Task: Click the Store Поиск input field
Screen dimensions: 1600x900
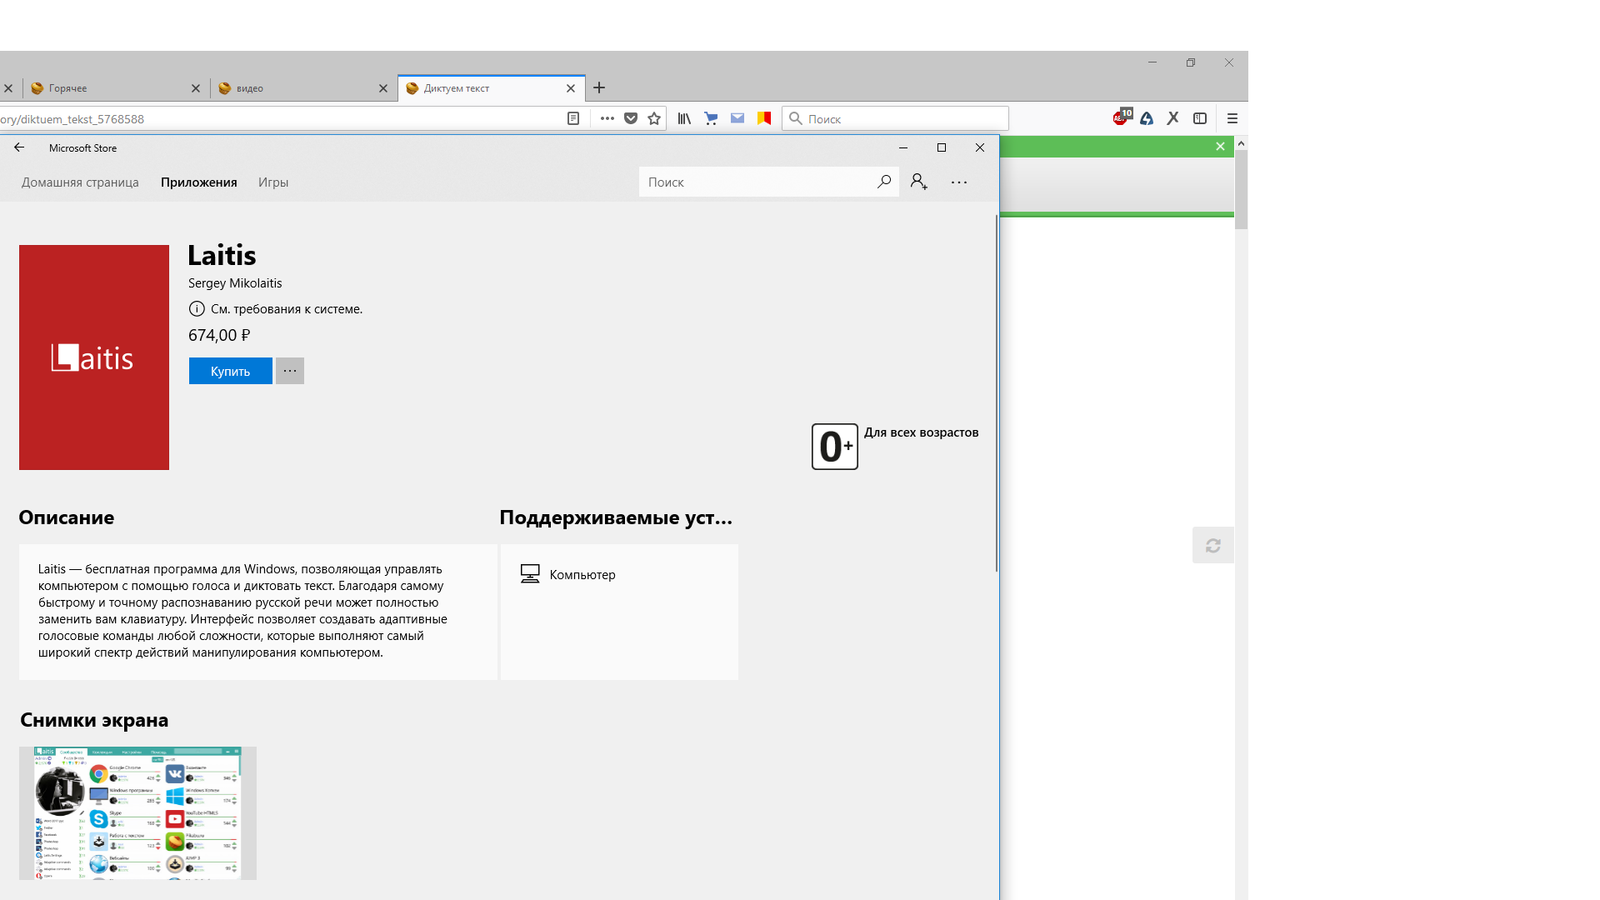Action: pyautogui.click(x=755, y=182)
